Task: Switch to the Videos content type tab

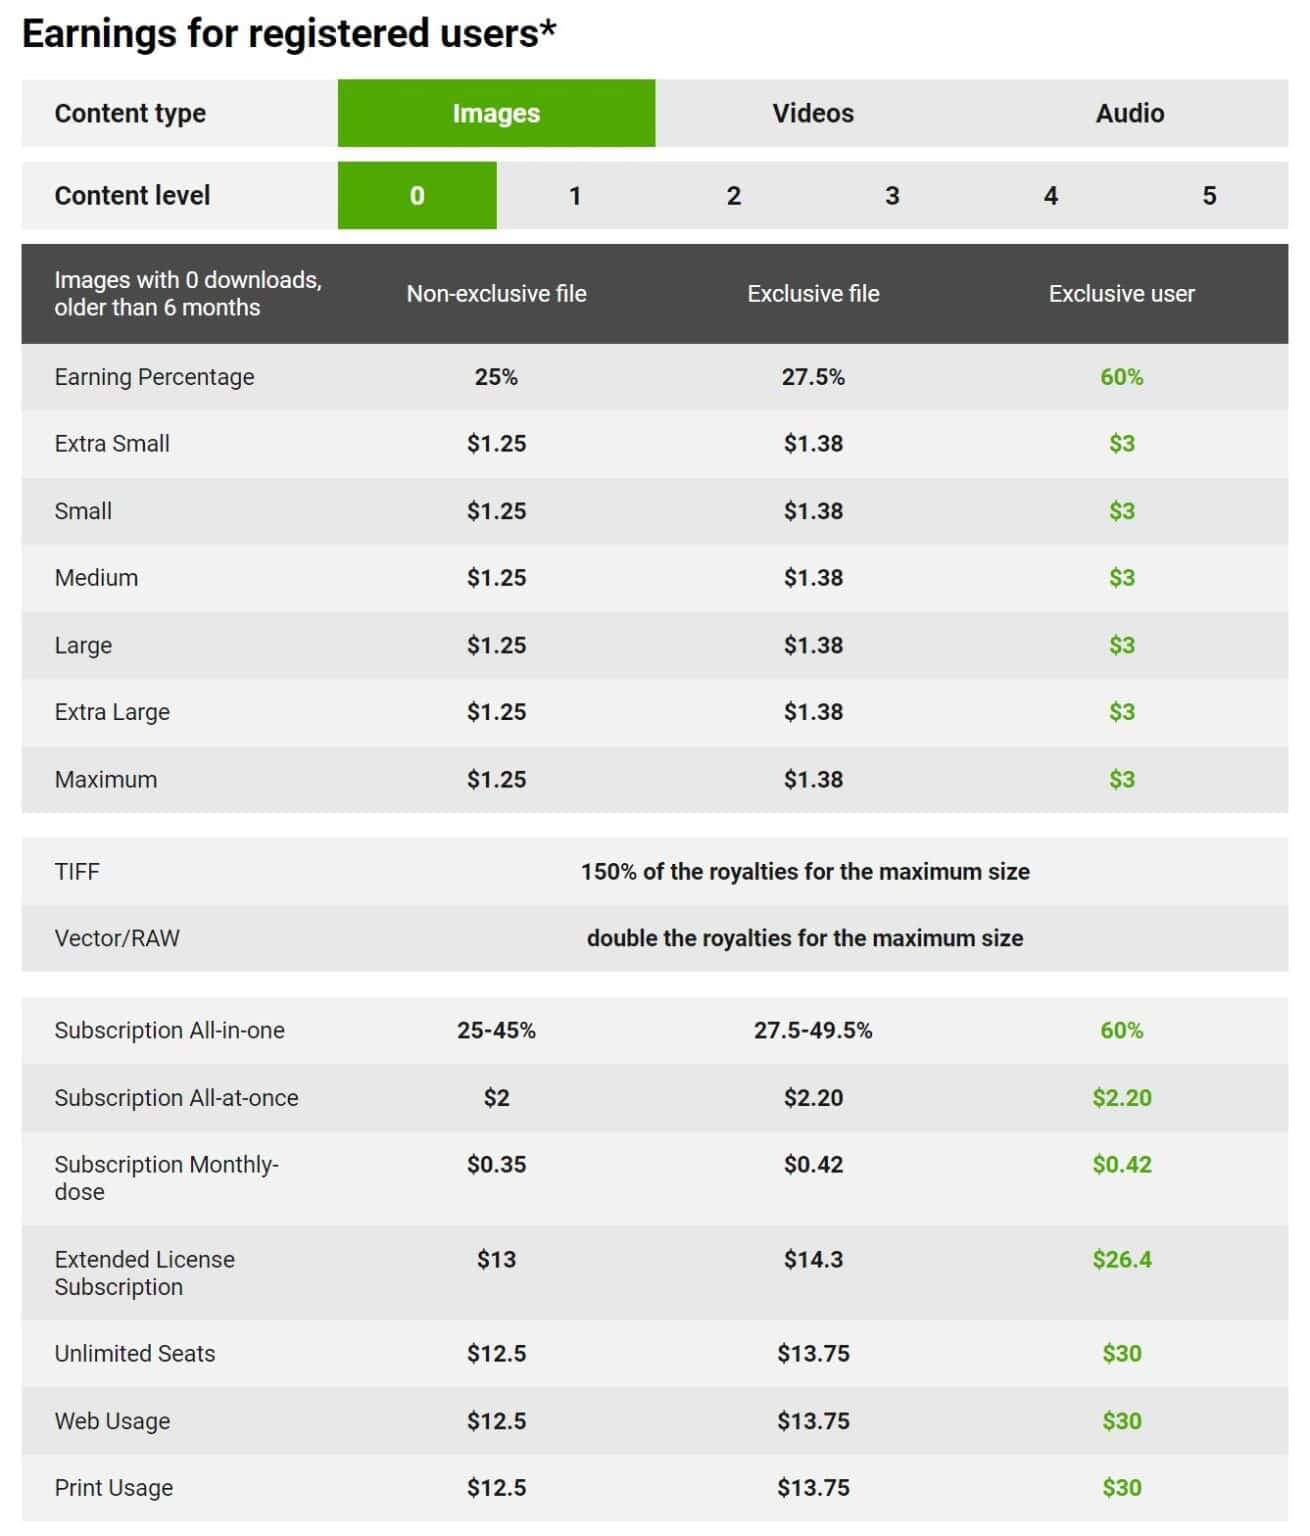Action: 813,113
